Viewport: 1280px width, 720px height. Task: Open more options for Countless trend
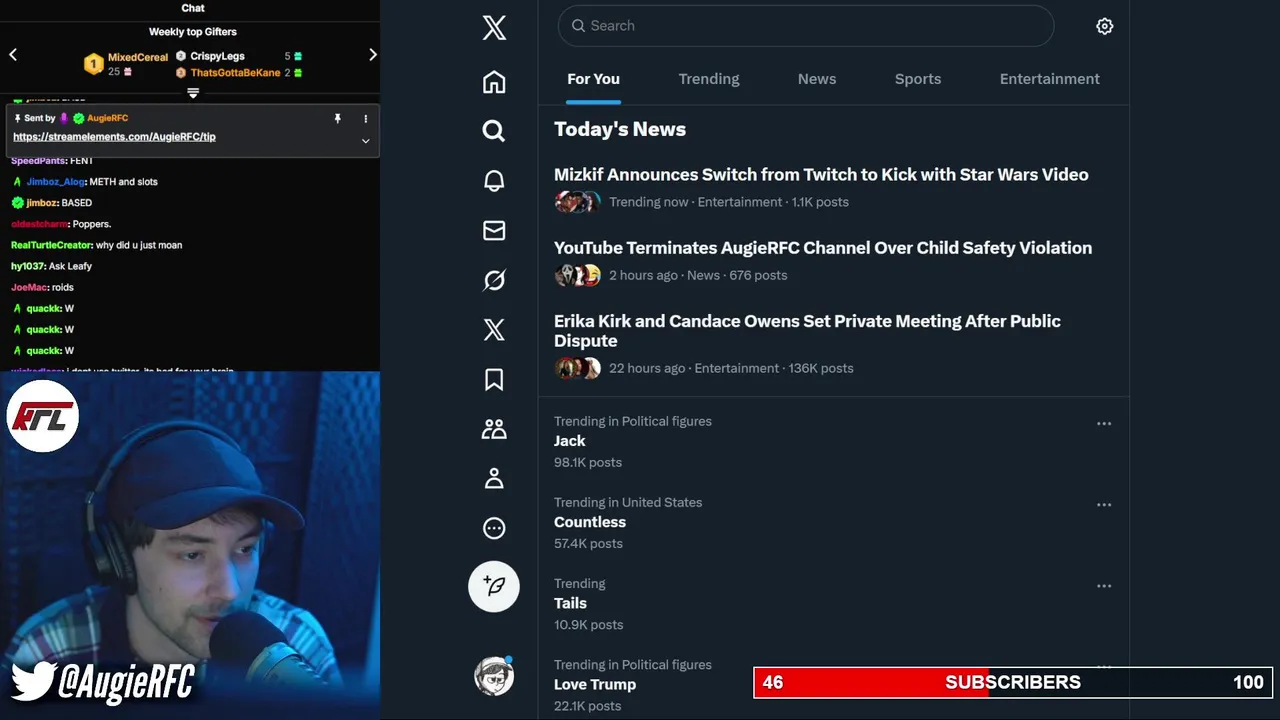(1104, 505)
